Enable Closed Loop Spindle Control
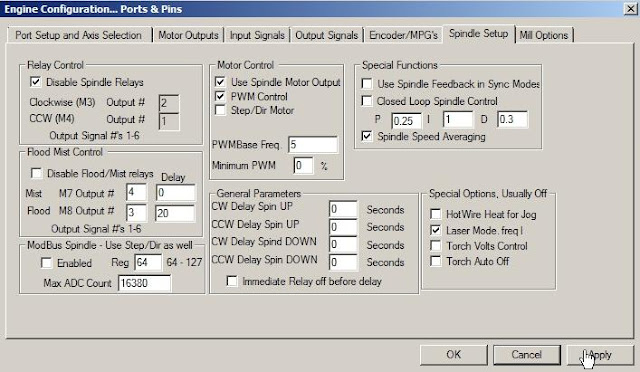Viewport: 640px width, 372px height. [367, 101]
